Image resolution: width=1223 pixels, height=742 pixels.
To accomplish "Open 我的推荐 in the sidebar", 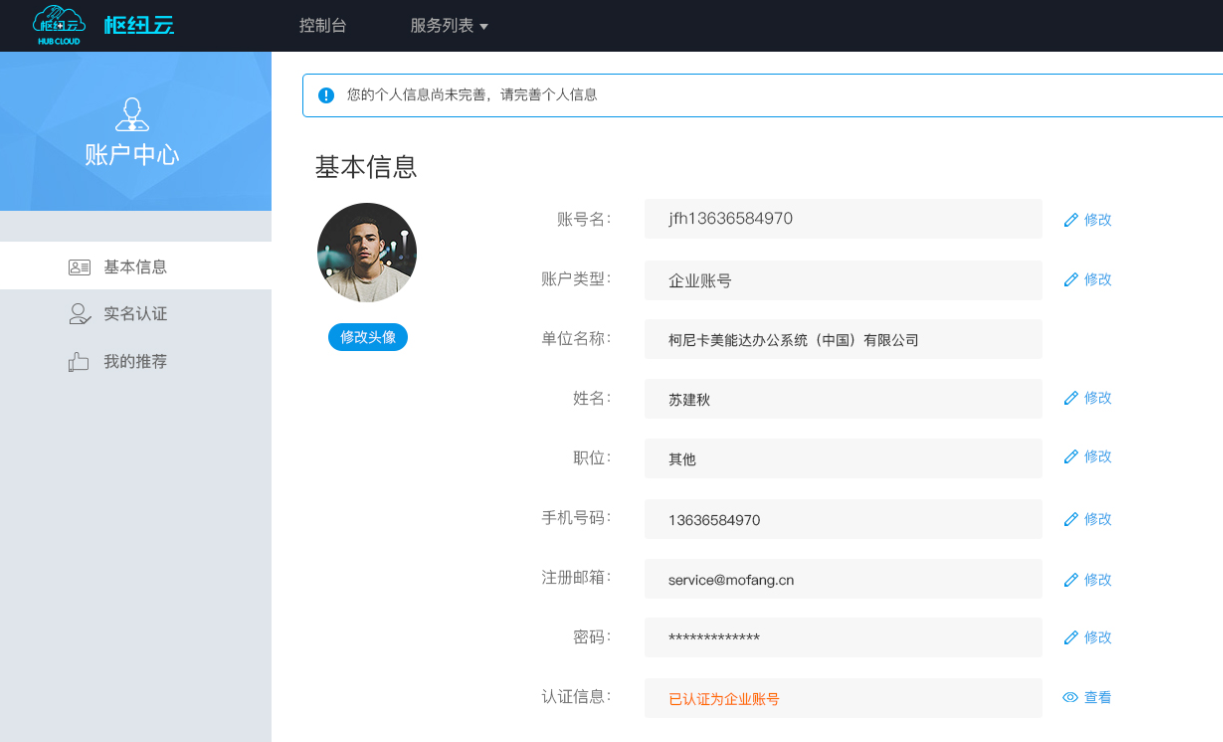I will coord(135,362).
